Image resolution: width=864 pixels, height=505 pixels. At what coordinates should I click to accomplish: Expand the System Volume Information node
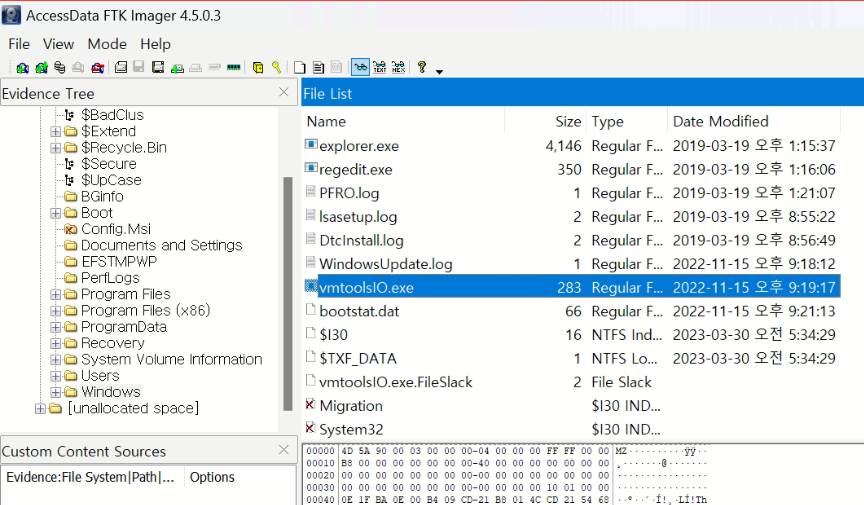click(x=56, y=359)
